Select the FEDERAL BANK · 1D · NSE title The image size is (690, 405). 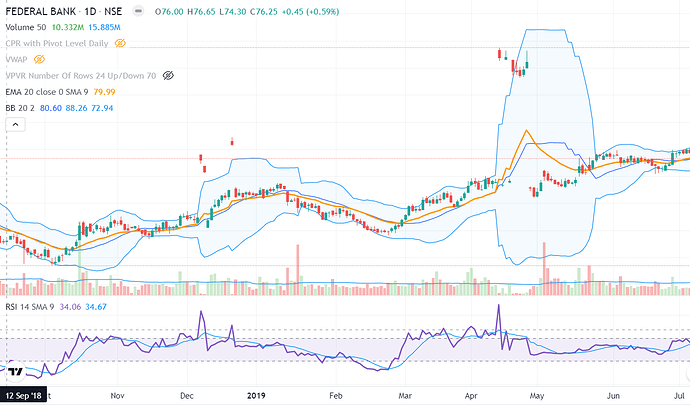[64, 11]
